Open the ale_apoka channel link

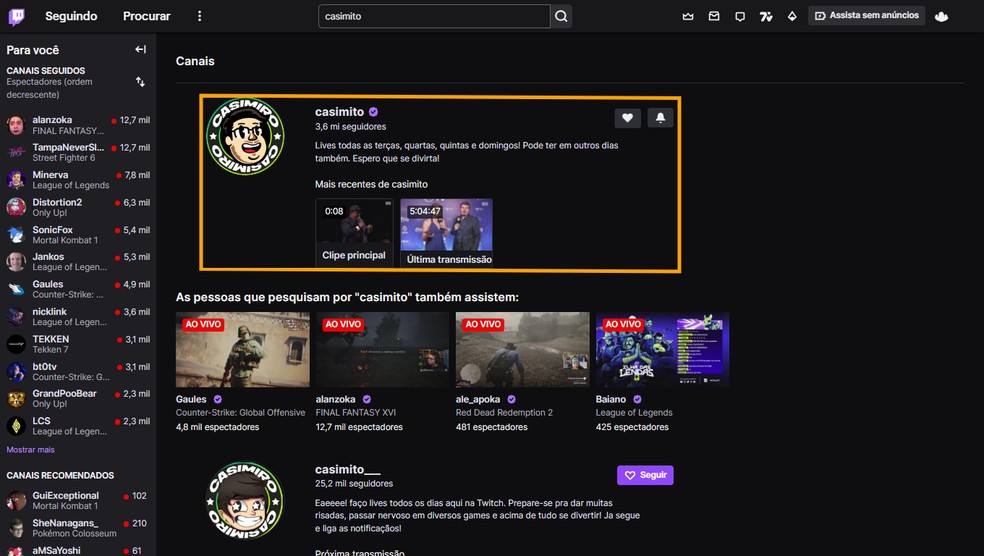[x=478, y=399]
